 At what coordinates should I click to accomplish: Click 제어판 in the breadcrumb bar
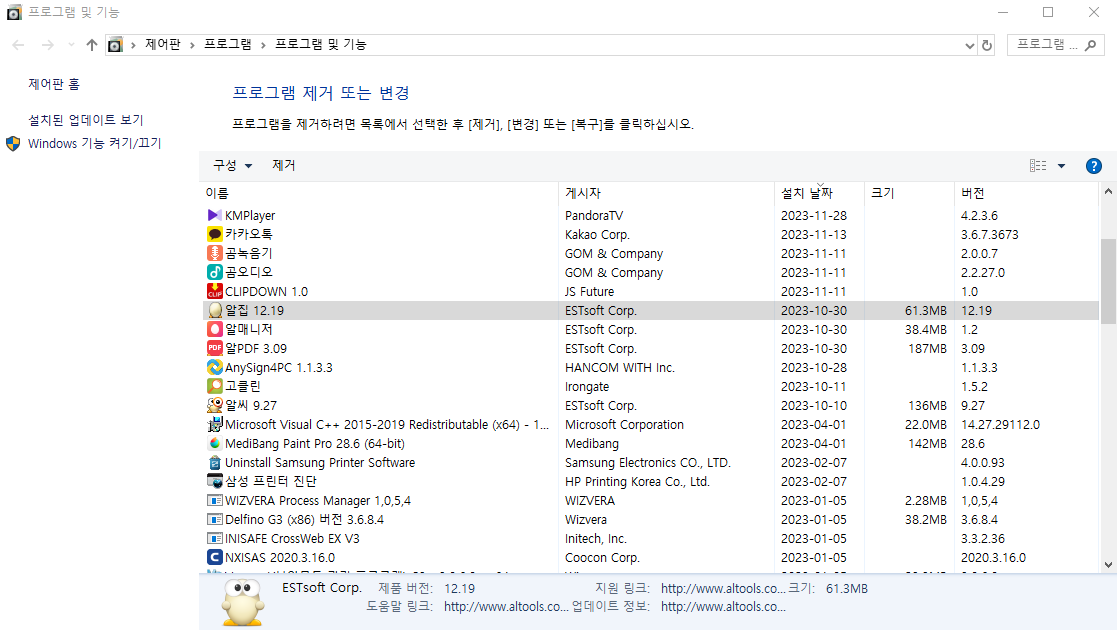tap(164, 44)
